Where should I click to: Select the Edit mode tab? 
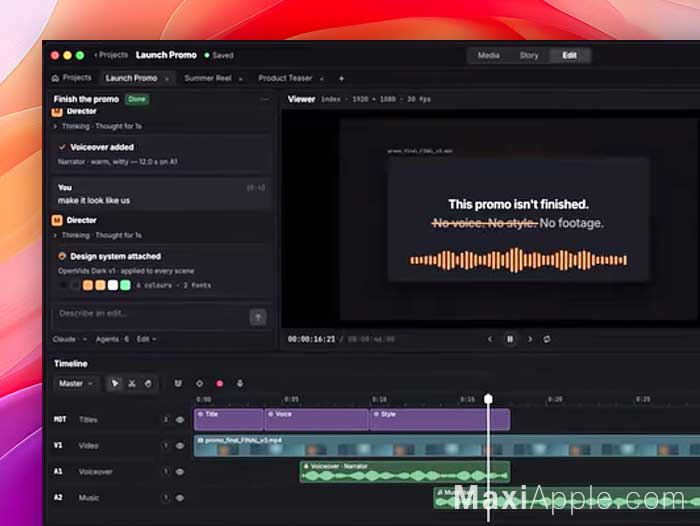[570, 55]
